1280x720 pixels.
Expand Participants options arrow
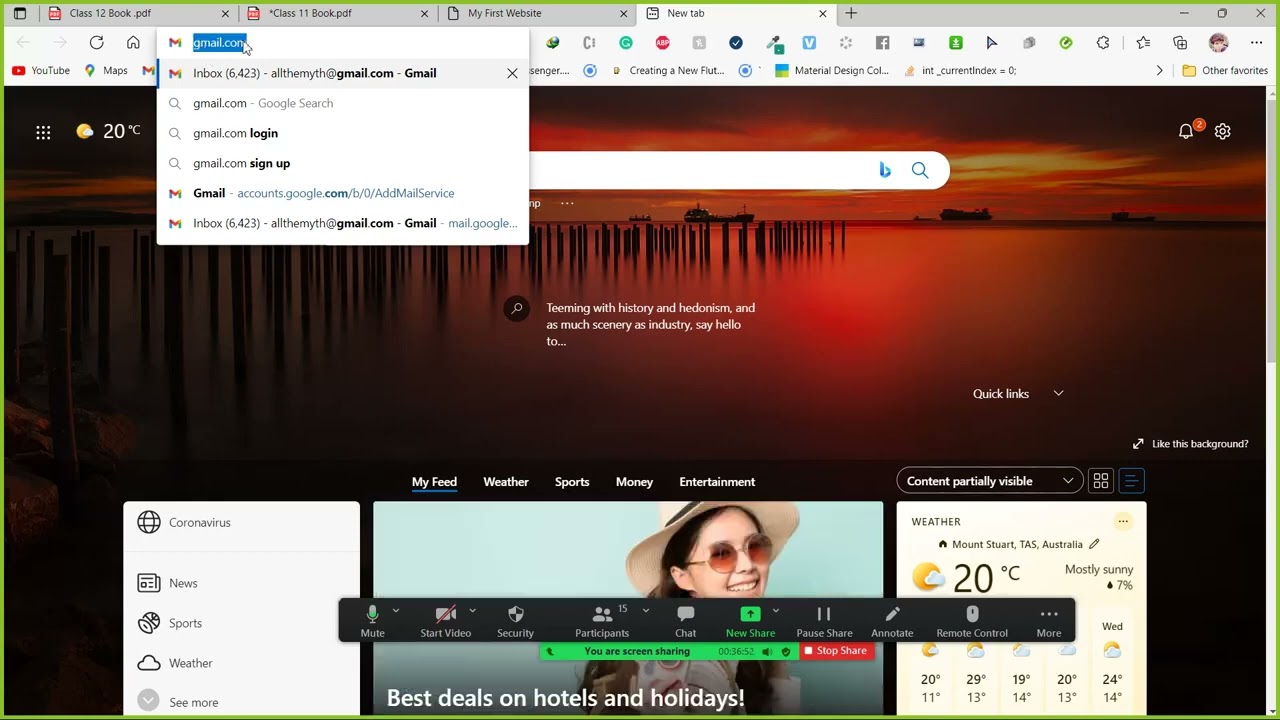point(645,611)
